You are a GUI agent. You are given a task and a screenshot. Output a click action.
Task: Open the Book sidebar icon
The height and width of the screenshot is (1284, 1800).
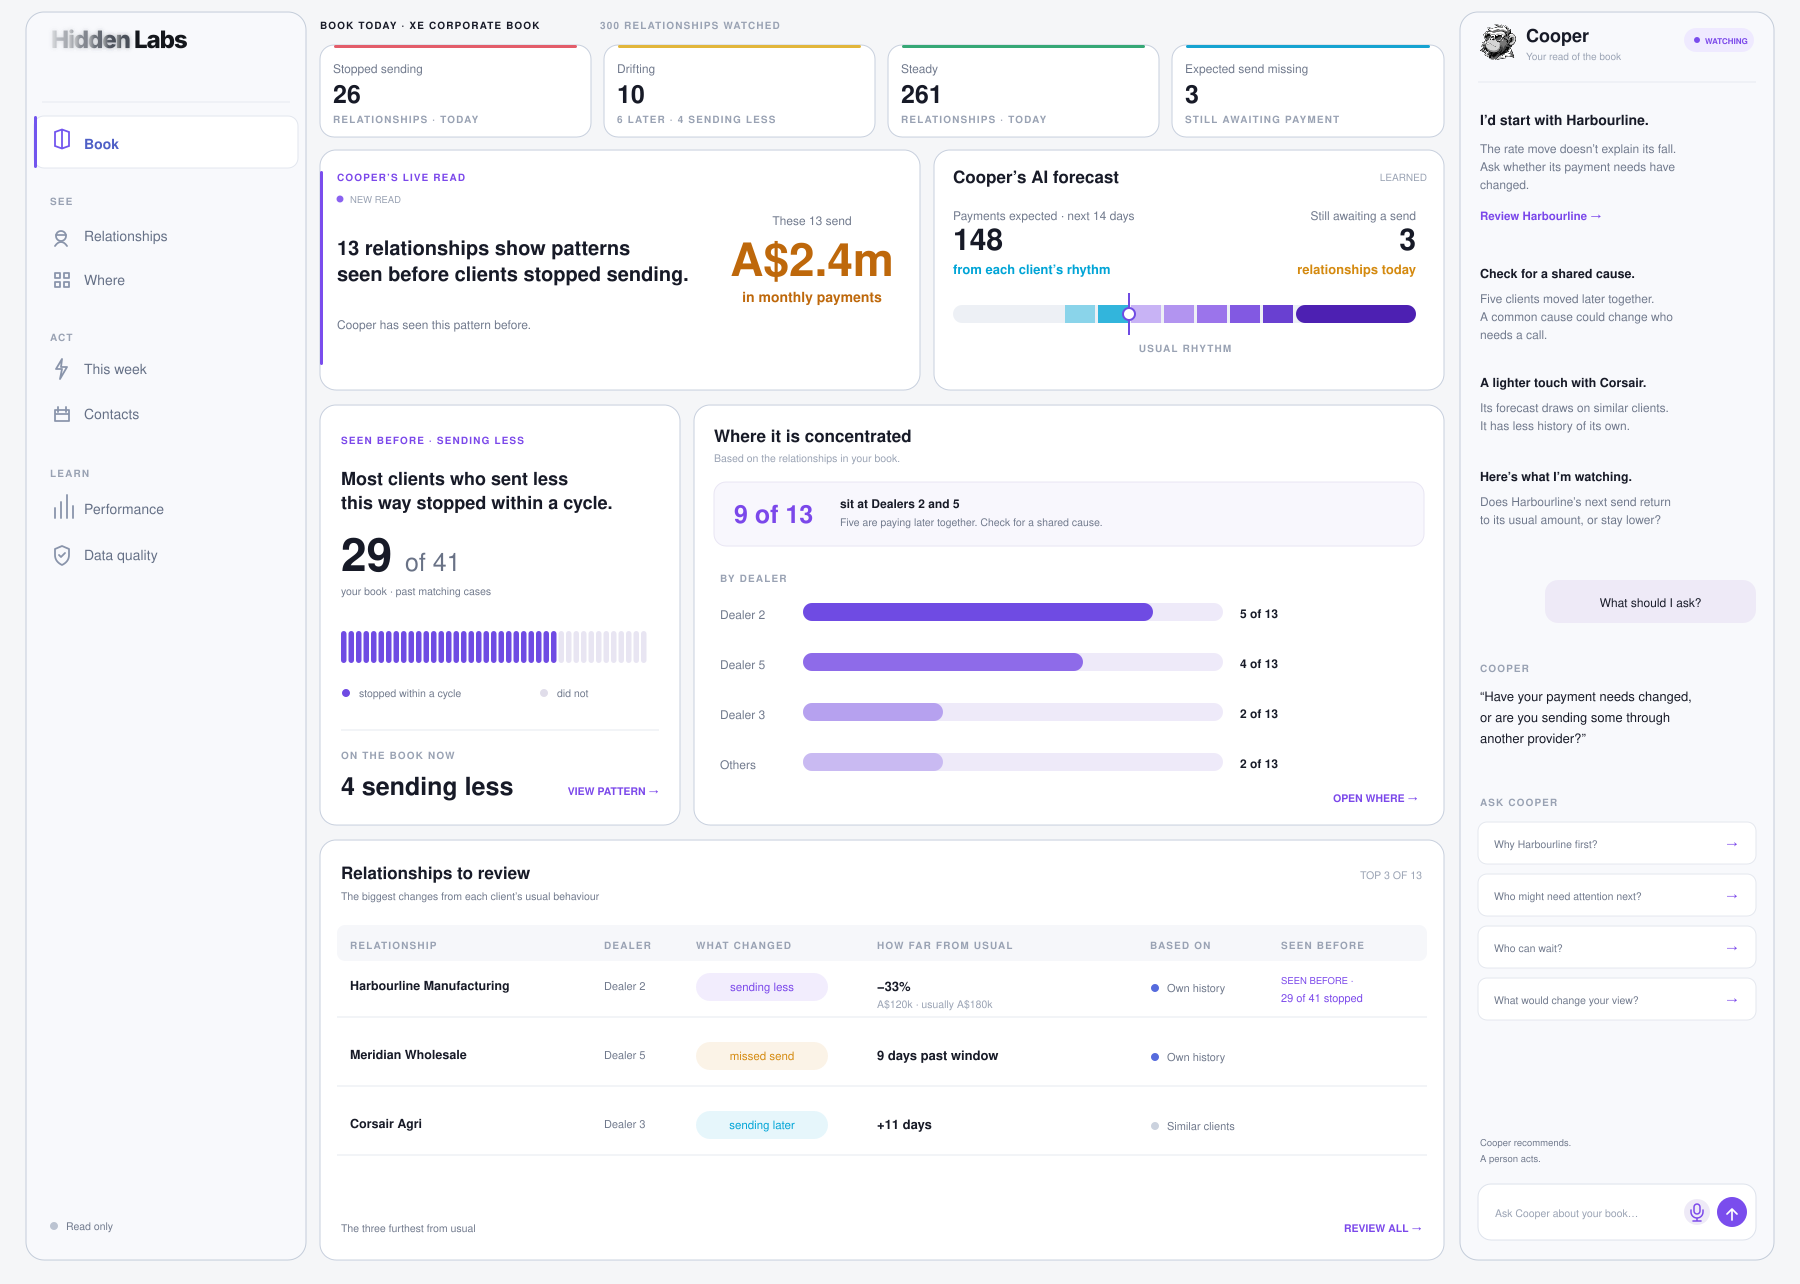(x=62, y=140)
